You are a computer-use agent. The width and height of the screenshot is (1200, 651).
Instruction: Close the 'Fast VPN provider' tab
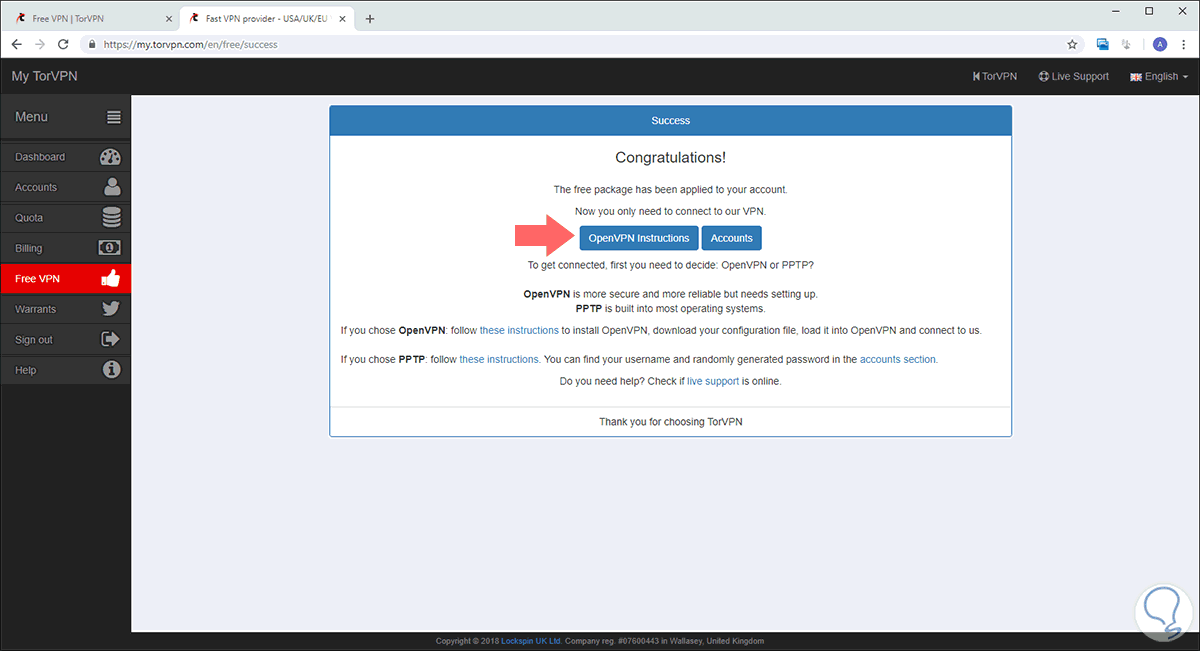pyautogui.click(x=342, y=19)
